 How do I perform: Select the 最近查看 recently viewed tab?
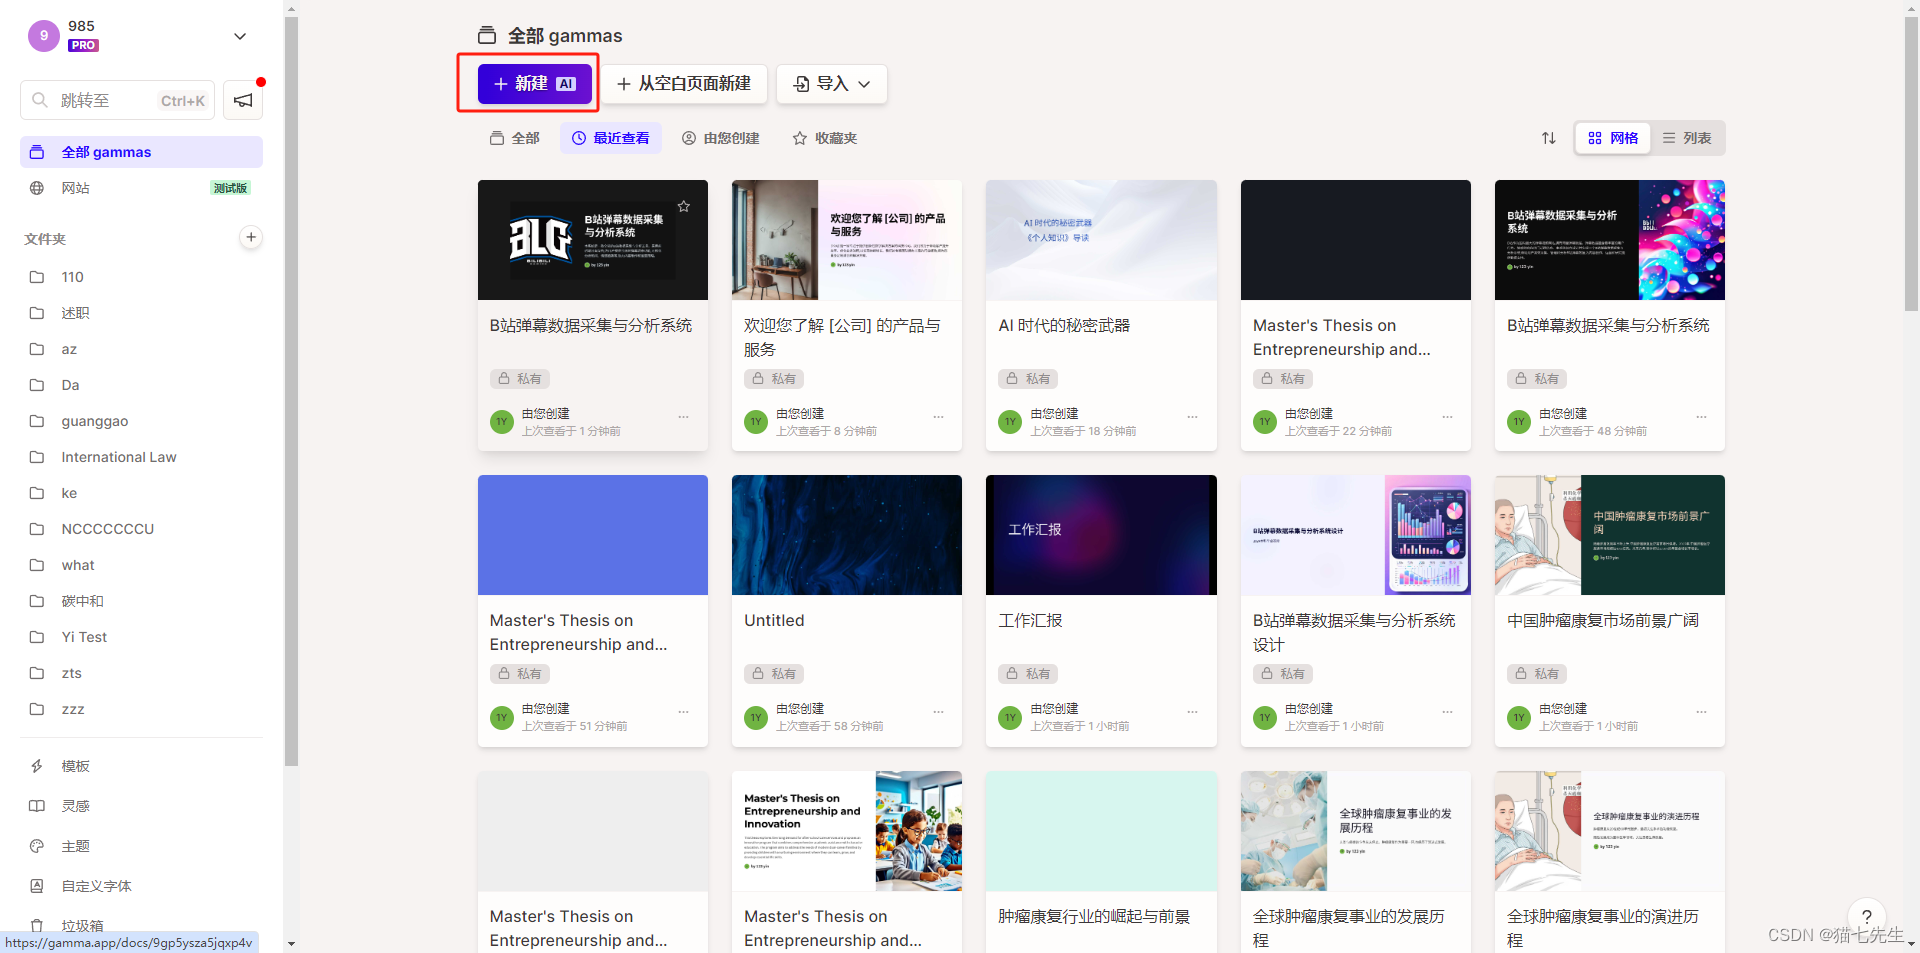(610, 138)
